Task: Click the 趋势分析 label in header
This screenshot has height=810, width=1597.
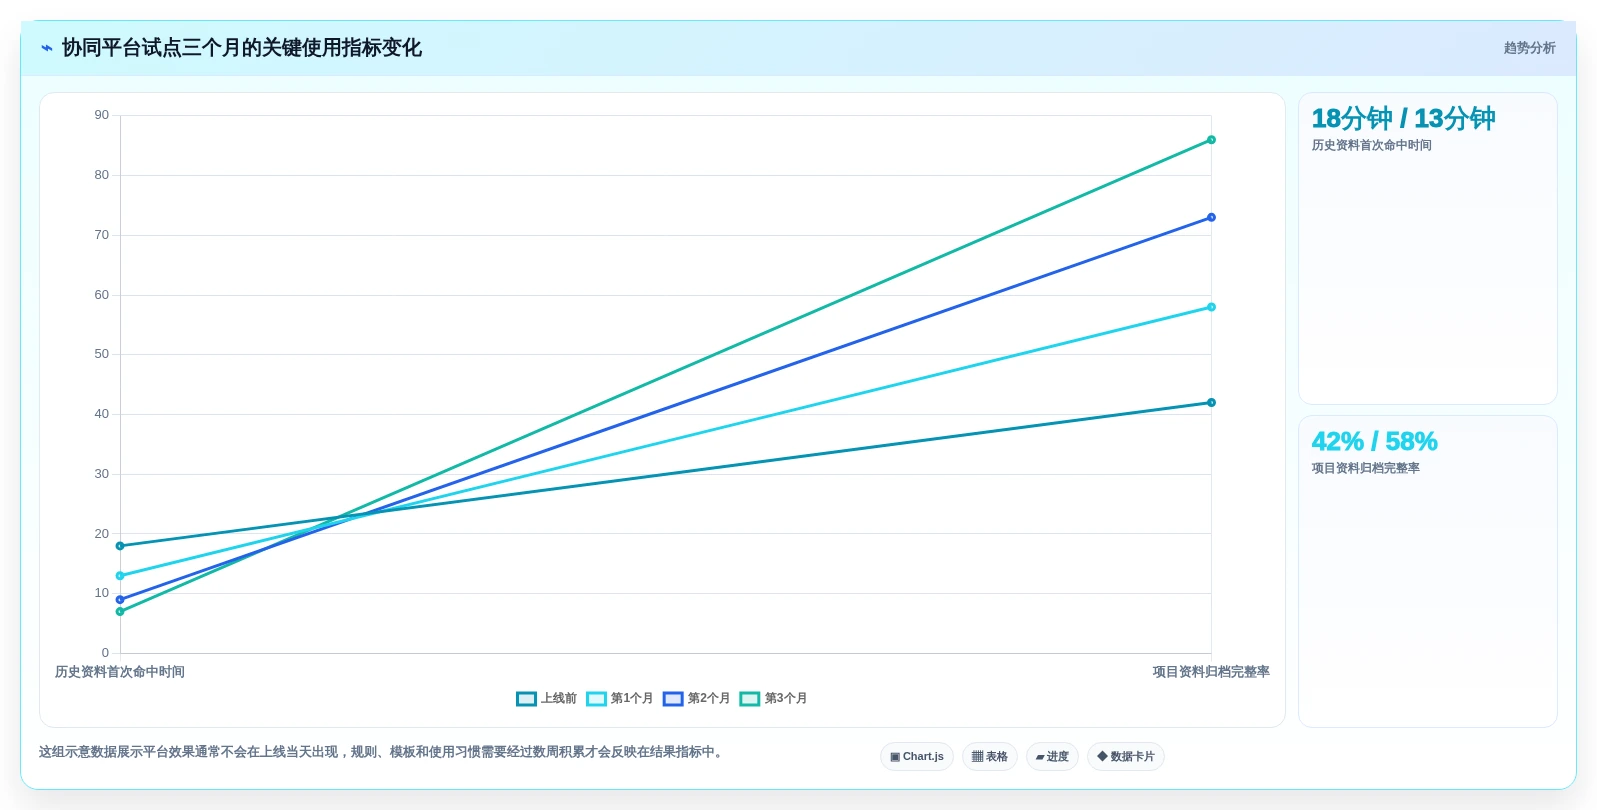Action: click(x=1529, y=48)
